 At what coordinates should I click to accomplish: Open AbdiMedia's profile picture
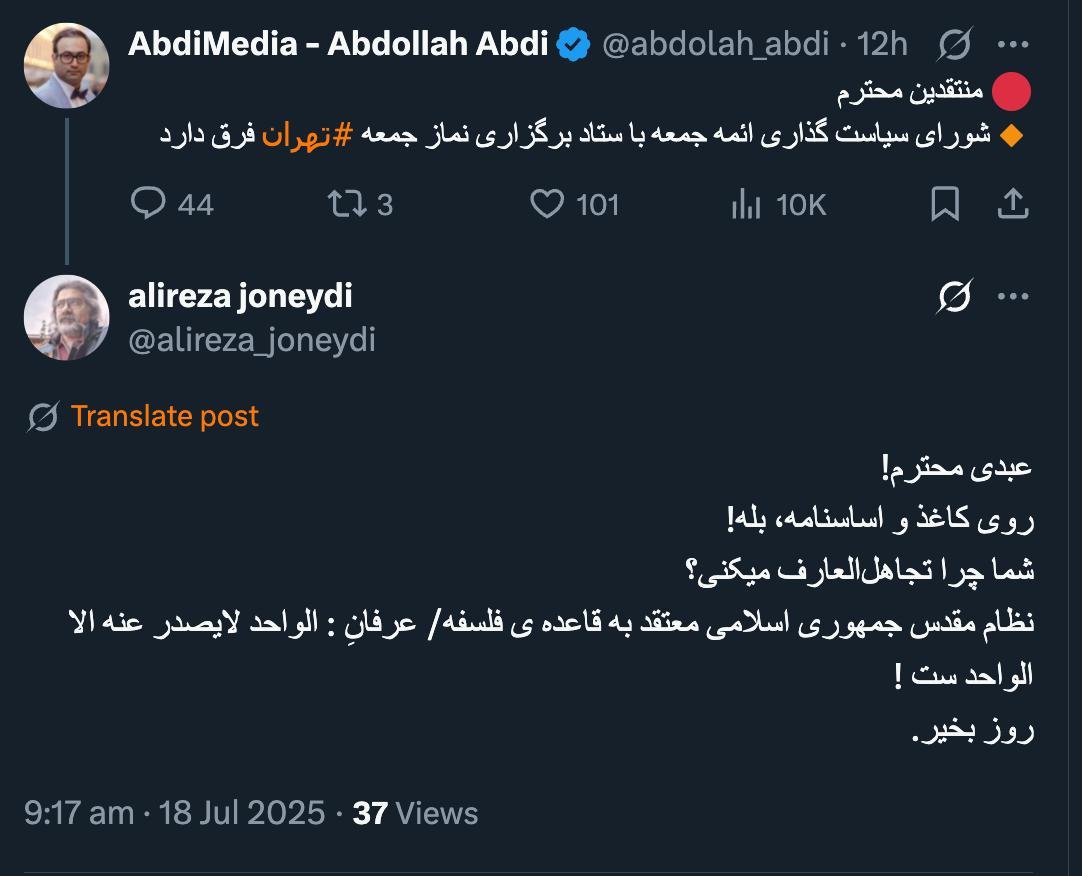coord(66,65)
